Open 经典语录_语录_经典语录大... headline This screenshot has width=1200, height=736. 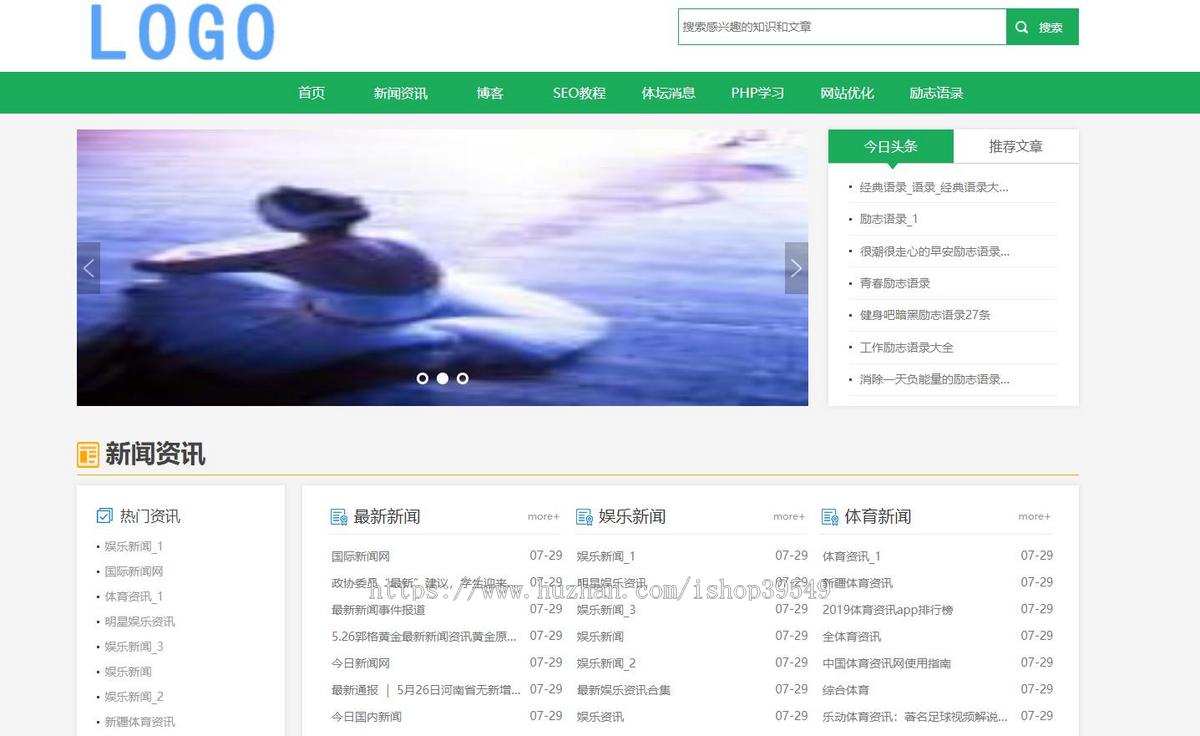[934, 187]
